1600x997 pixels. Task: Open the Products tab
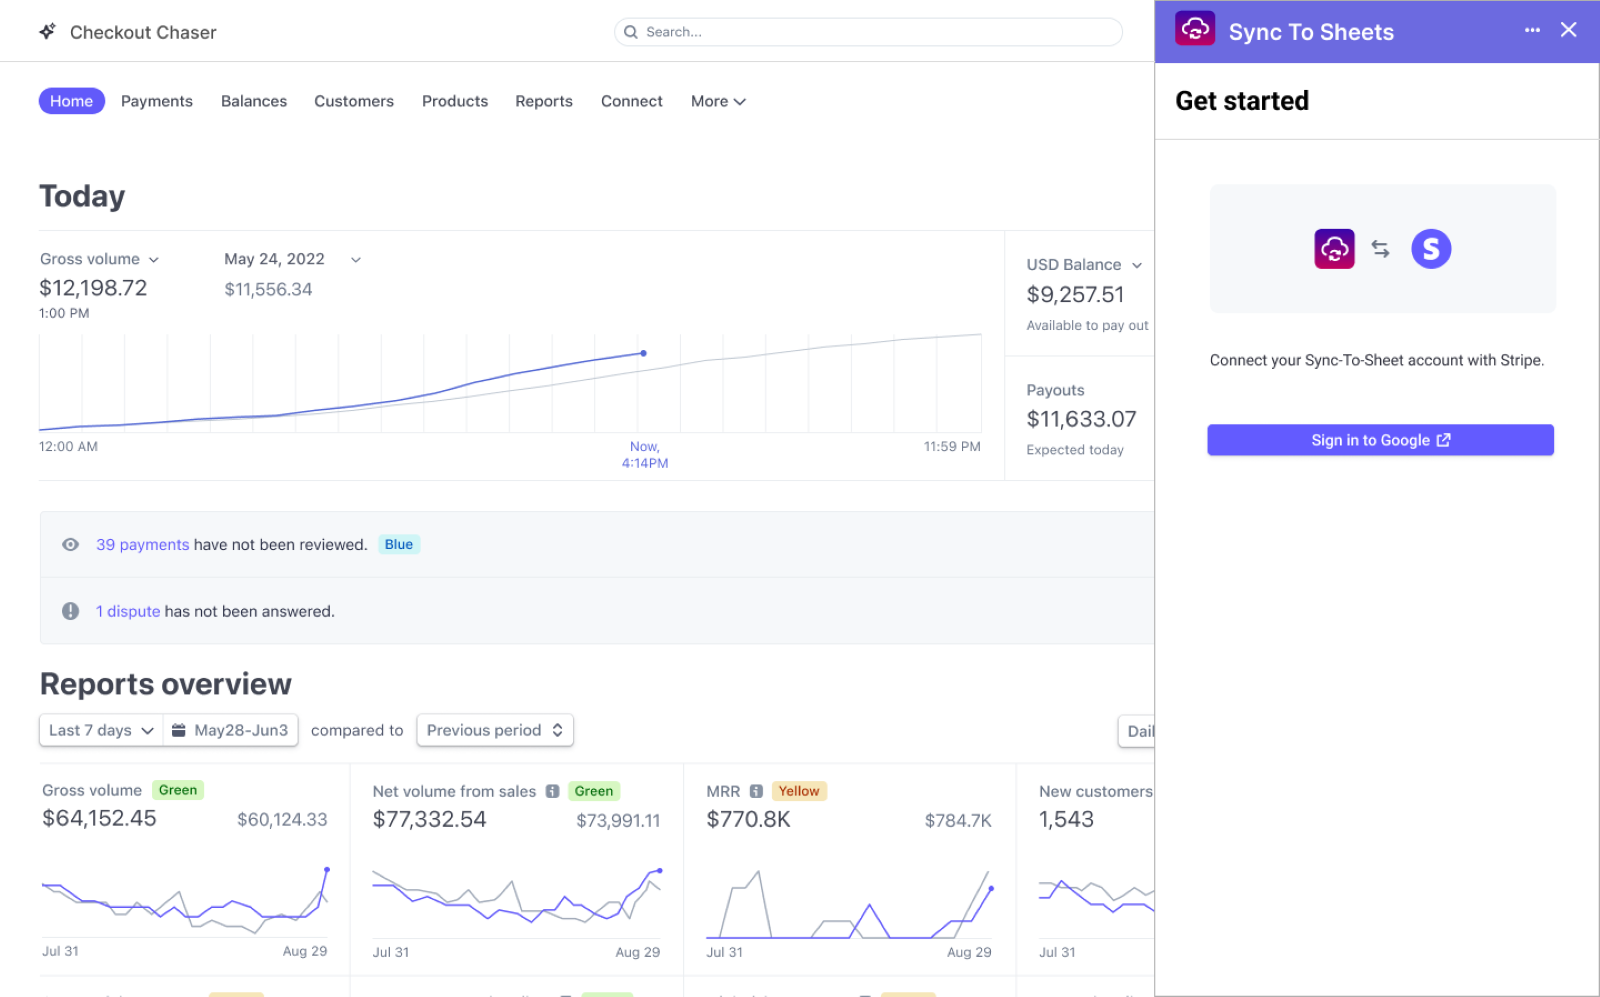[455, 101]
